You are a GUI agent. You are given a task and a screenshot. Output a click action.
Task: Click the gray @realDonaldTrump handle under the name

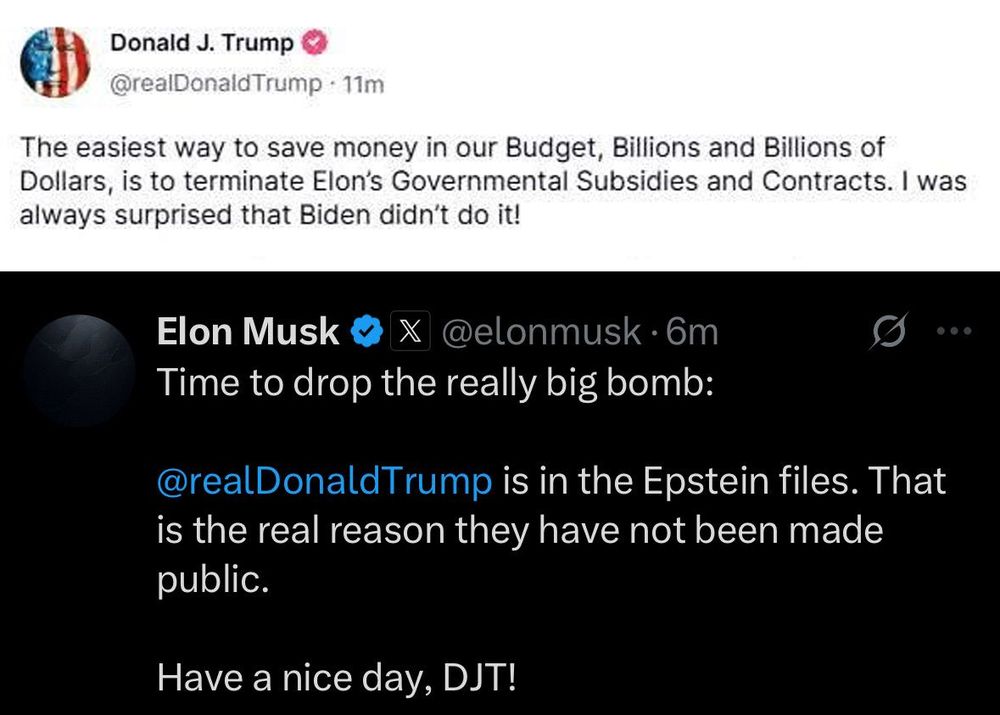tap(215, 85)
